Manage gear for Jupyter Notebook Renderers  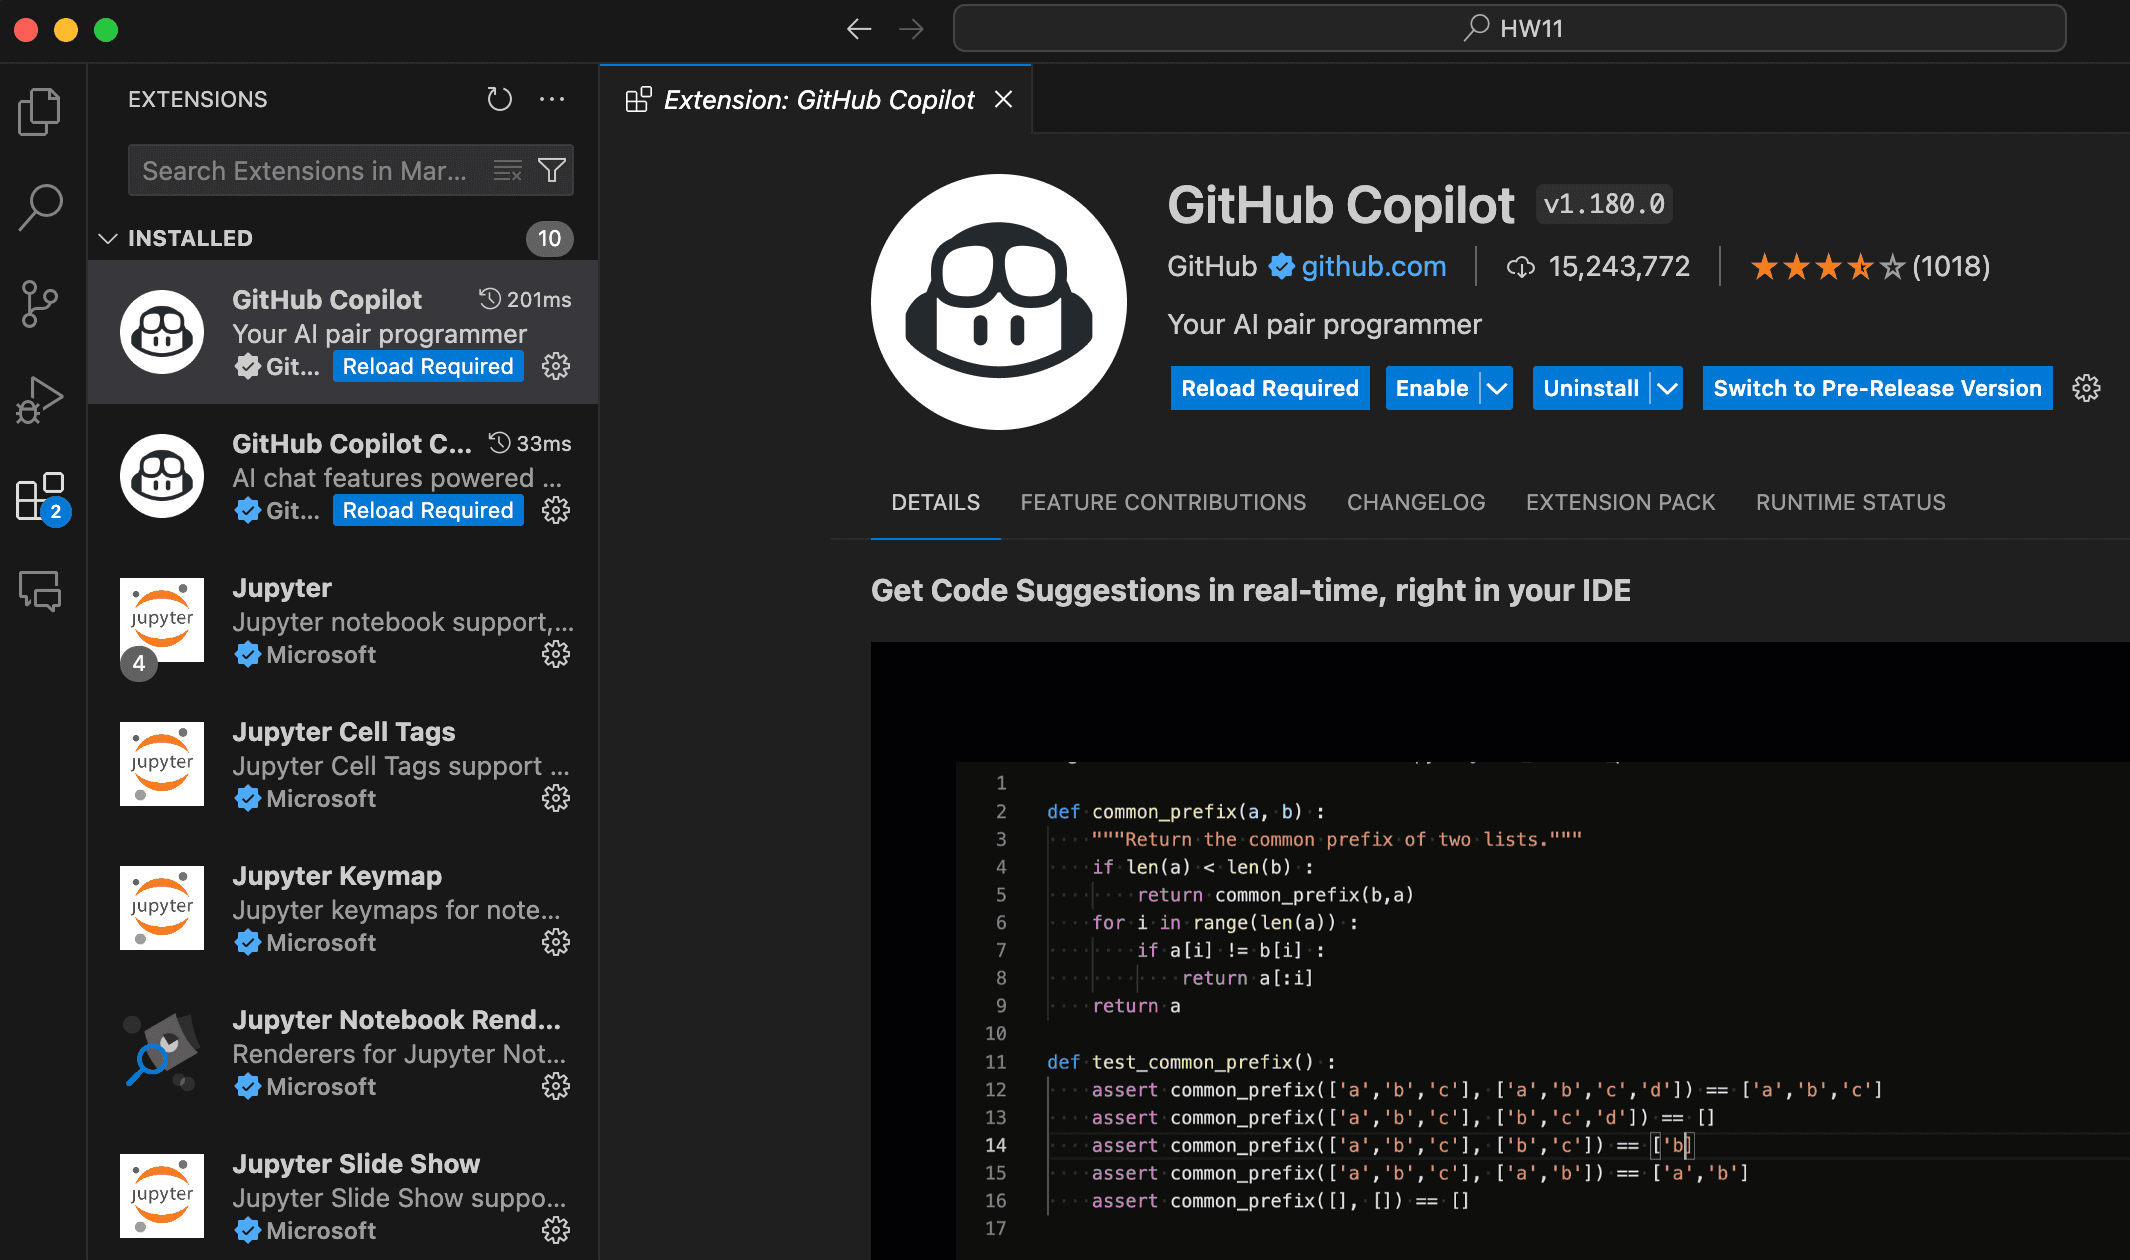(556, 1086)
